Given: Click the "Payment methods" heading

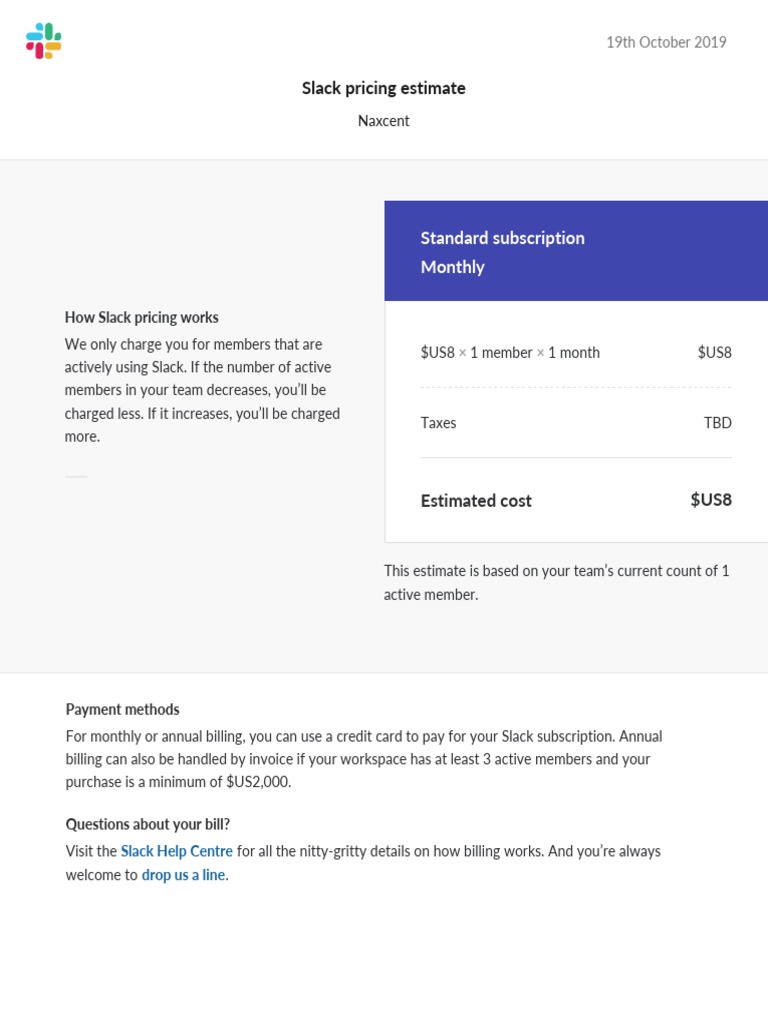Looking at the screenshot, I should point(122,709).
